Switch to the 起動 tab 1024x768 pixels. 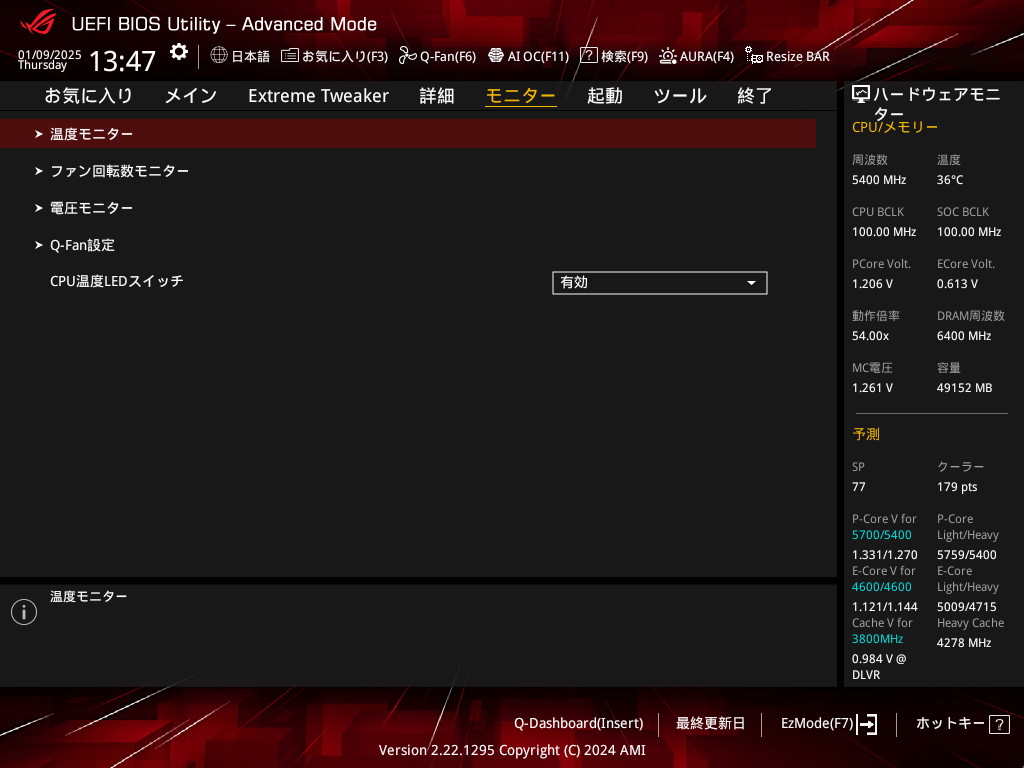604,96
